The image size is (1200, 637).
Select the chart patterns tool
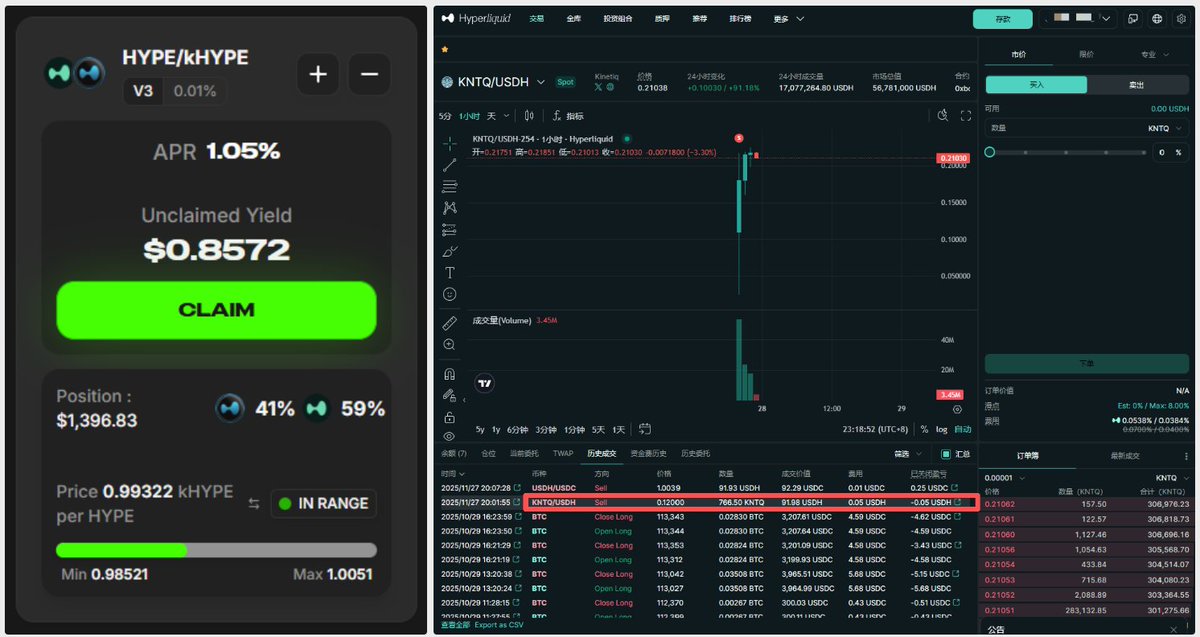tap(450, 208)
